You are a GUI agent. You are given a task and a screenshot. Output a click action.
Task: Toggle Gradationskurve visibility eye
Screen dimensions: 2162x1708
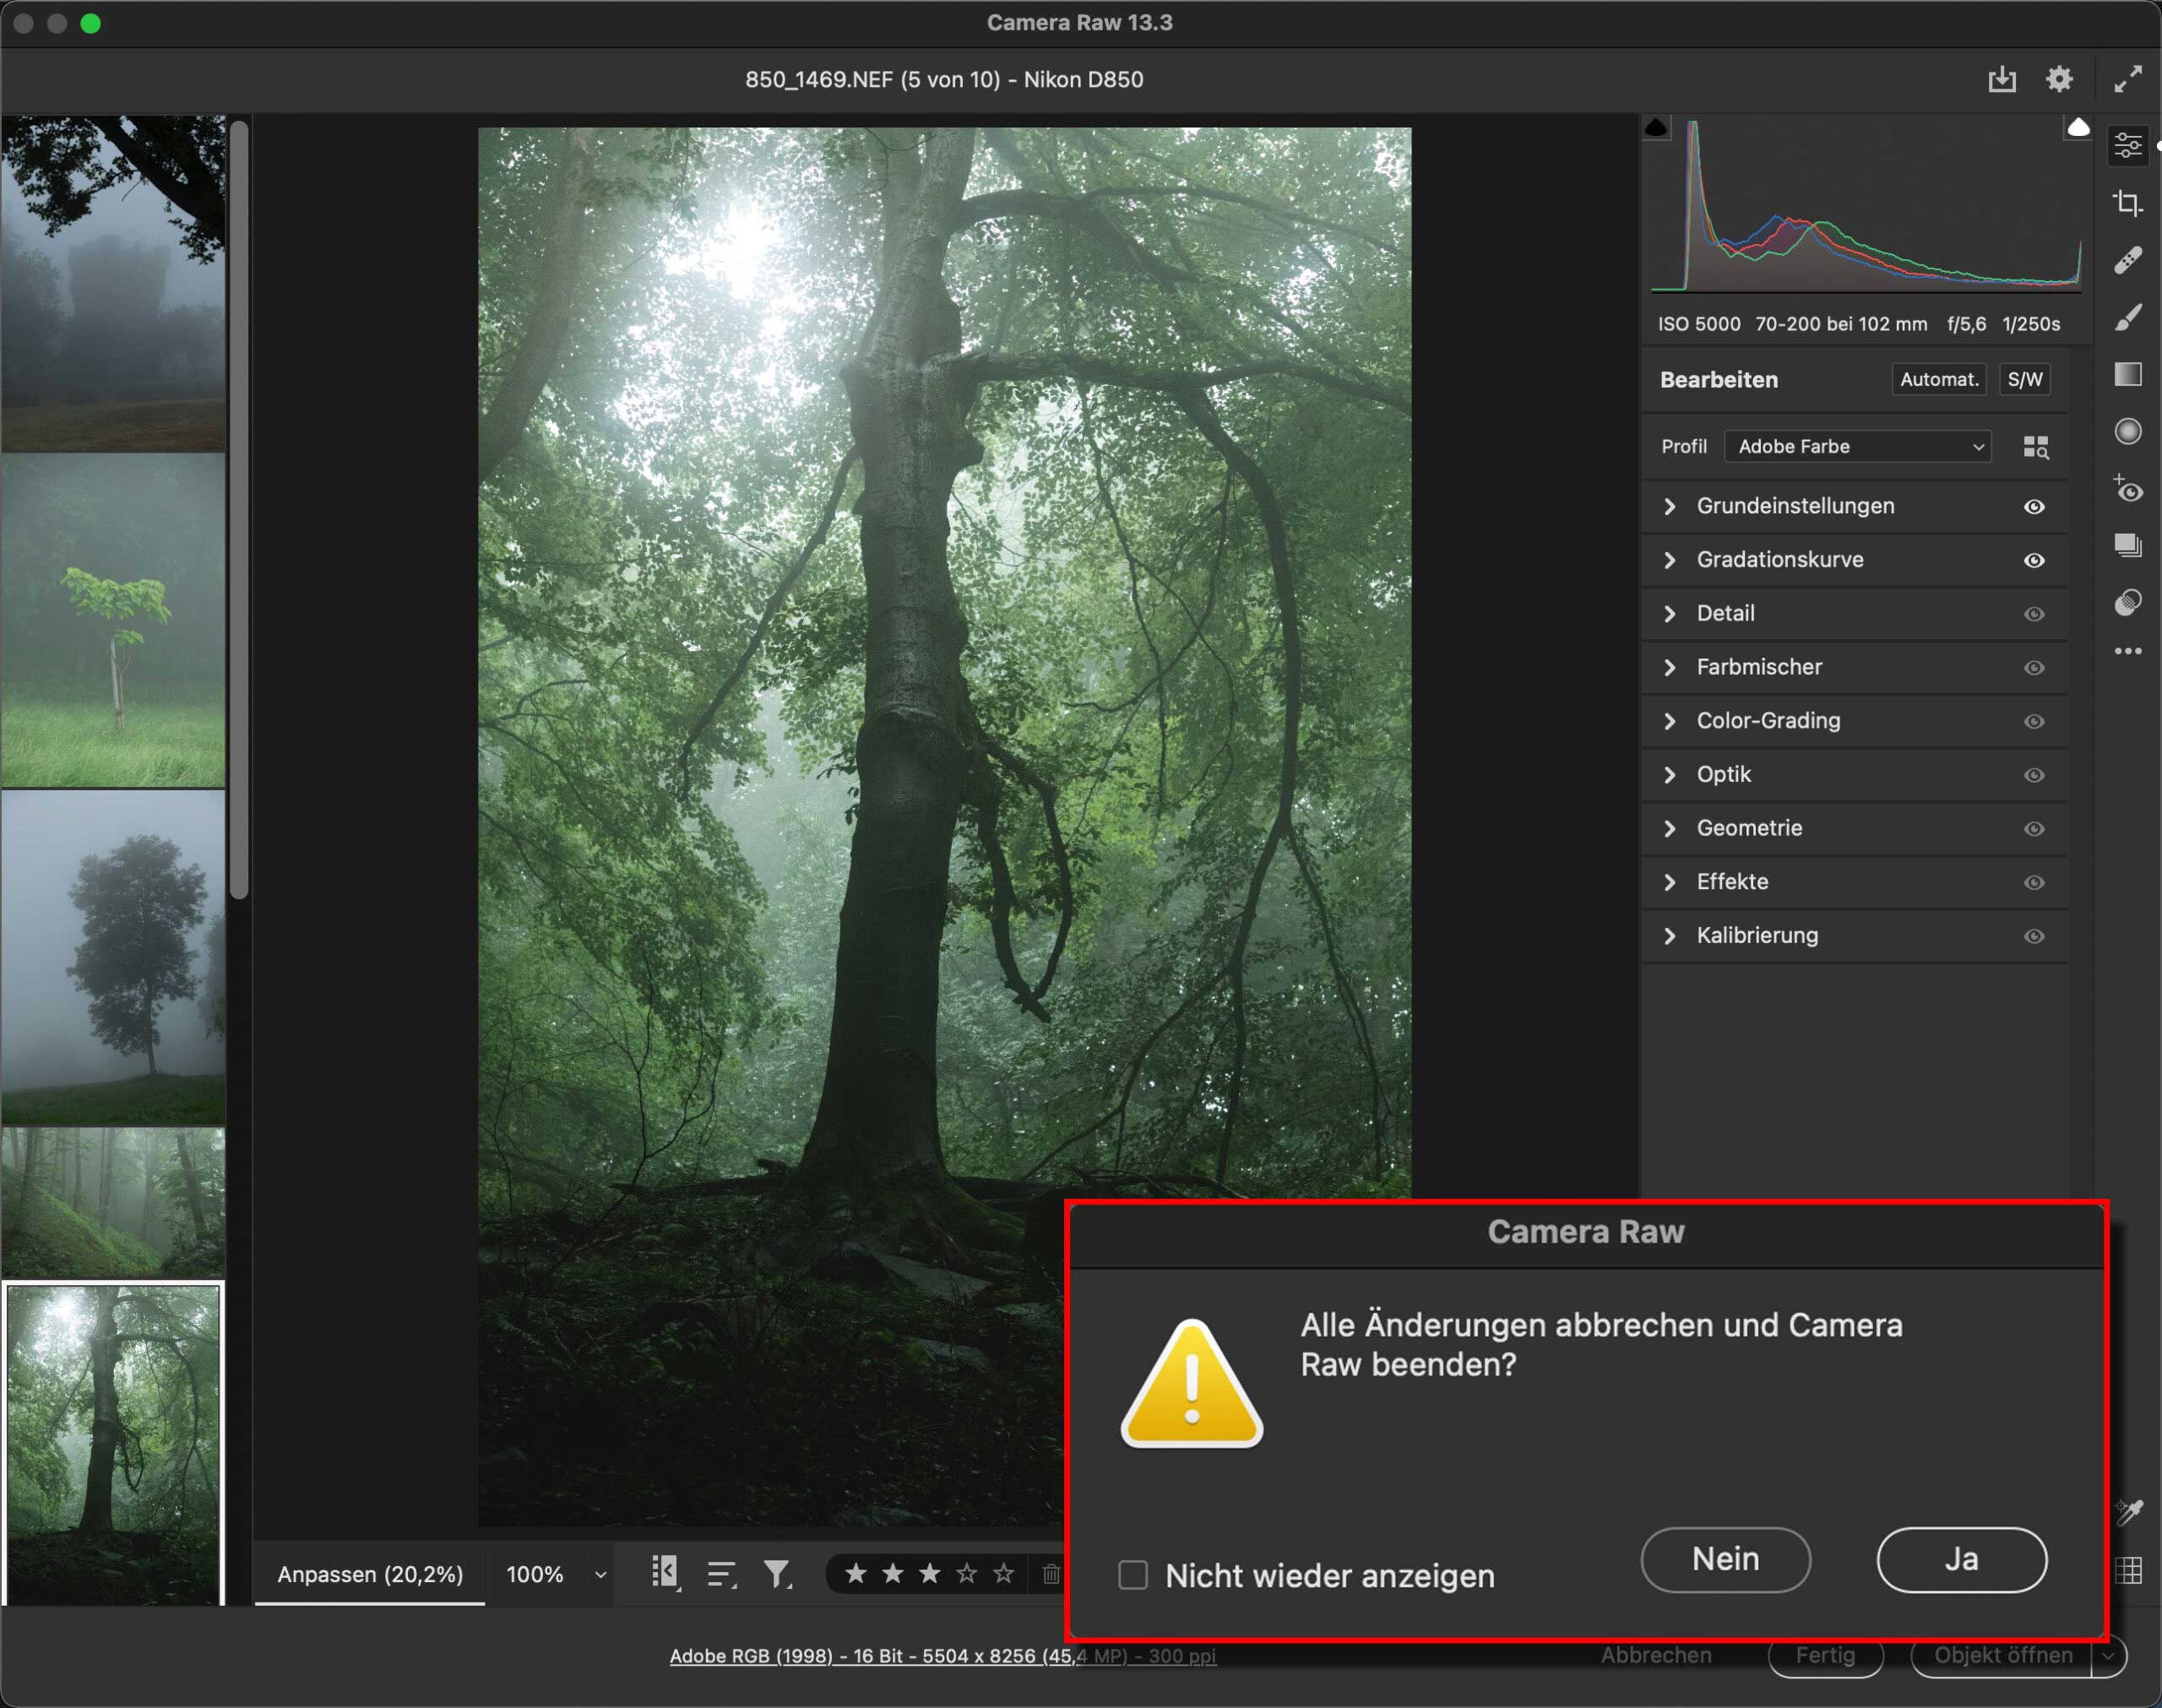pyautogui.click(x=2033, y=561)
